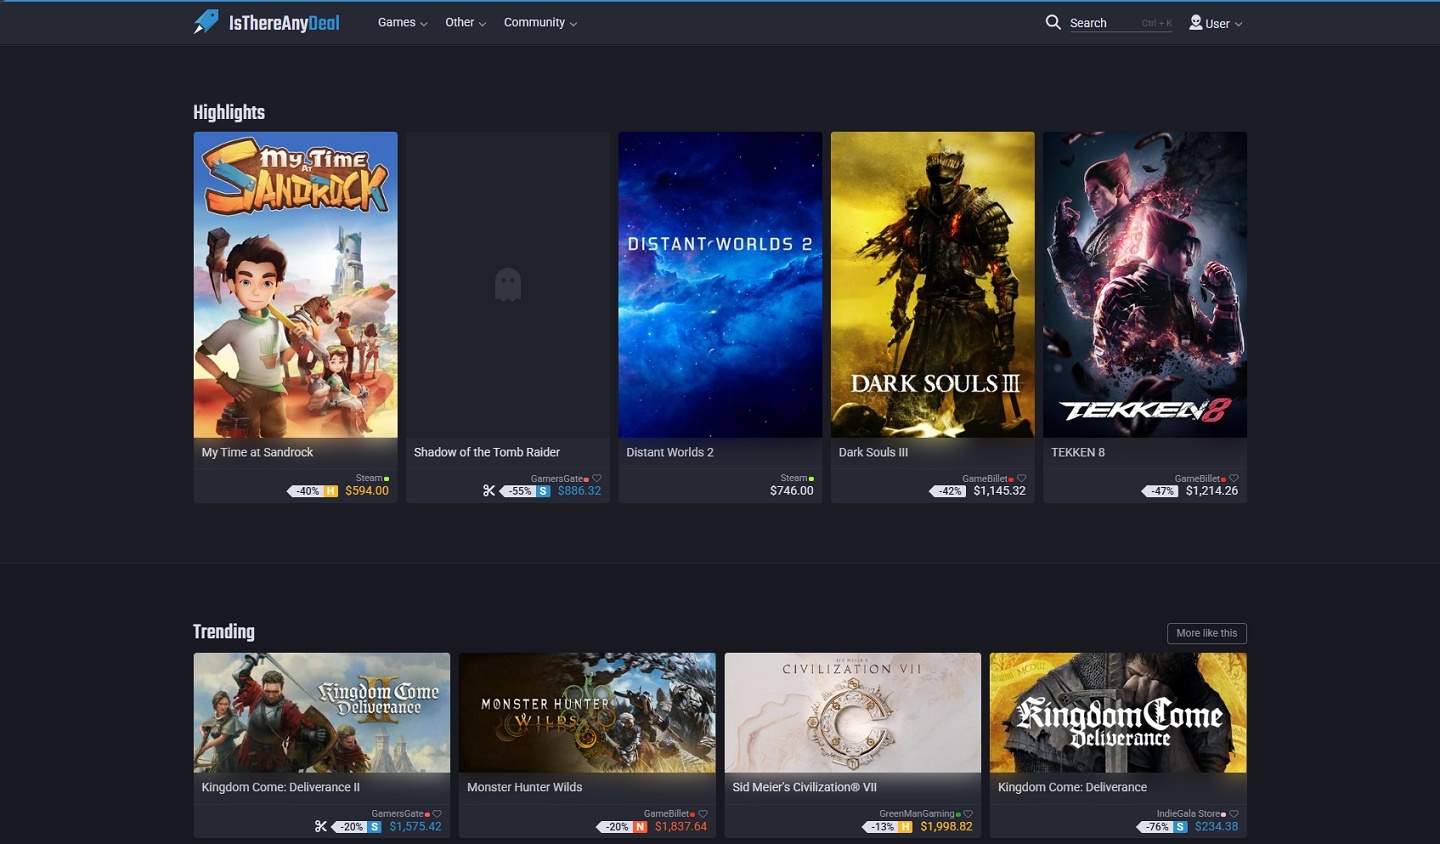The width and height of the screenshot is (1440, 844).
Task: Click the $1,837.64 price on Monster Hunter Wilds
Action: pyautogui.click(x=681, y=827)
